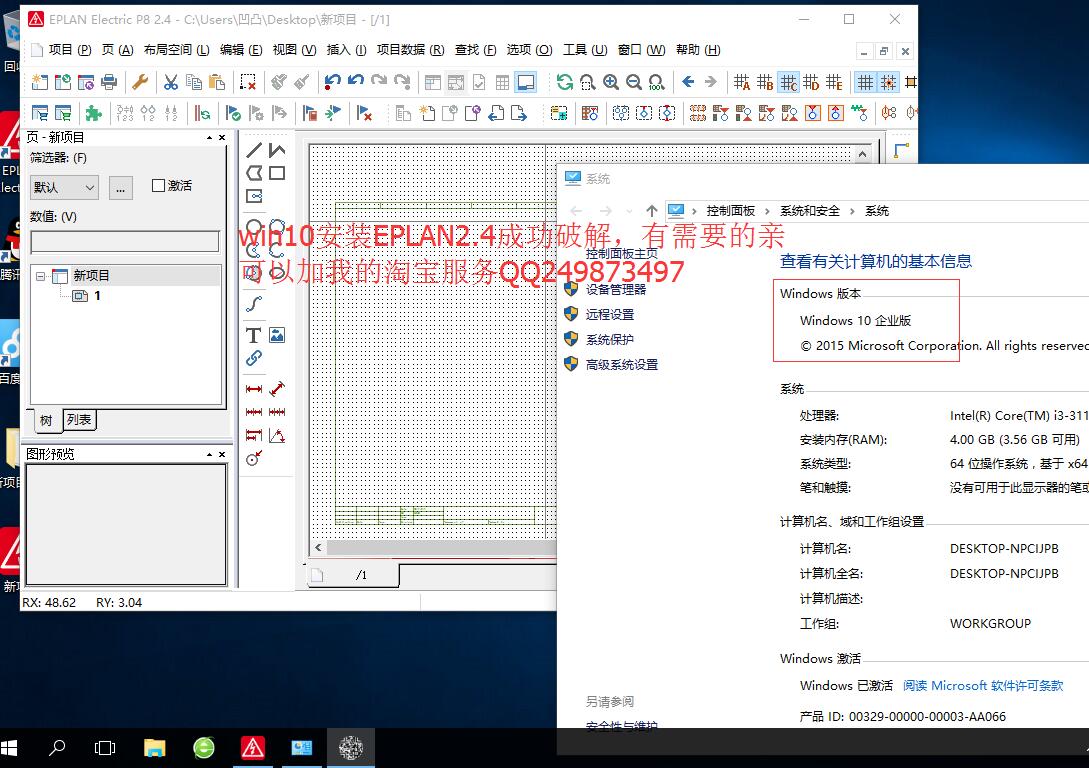The height and width of the screenshot is (768, 1089).
Task: Toggle the grid display on/off icon
Action: [x=865, y=83]
